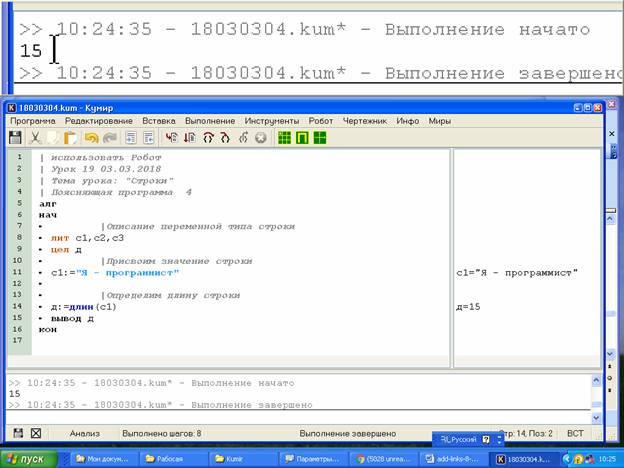624x468 pixels.
Task: Click the Cut scissors icon
Action: click(35, 138)
